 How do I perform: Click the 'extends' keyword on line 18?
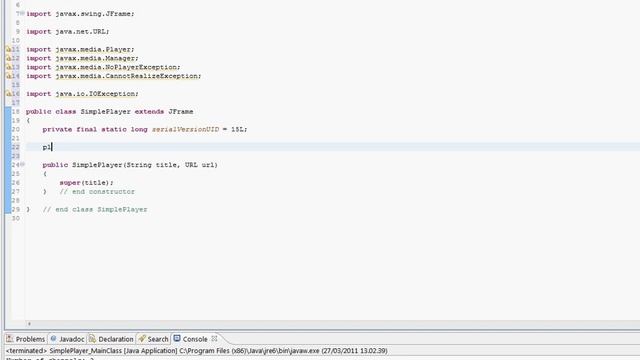149,111
